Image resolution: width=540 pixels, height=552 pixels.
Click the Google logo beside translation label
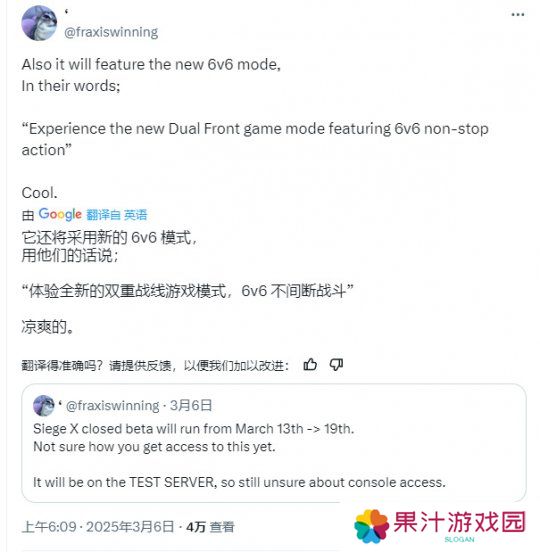click(60, 214)
